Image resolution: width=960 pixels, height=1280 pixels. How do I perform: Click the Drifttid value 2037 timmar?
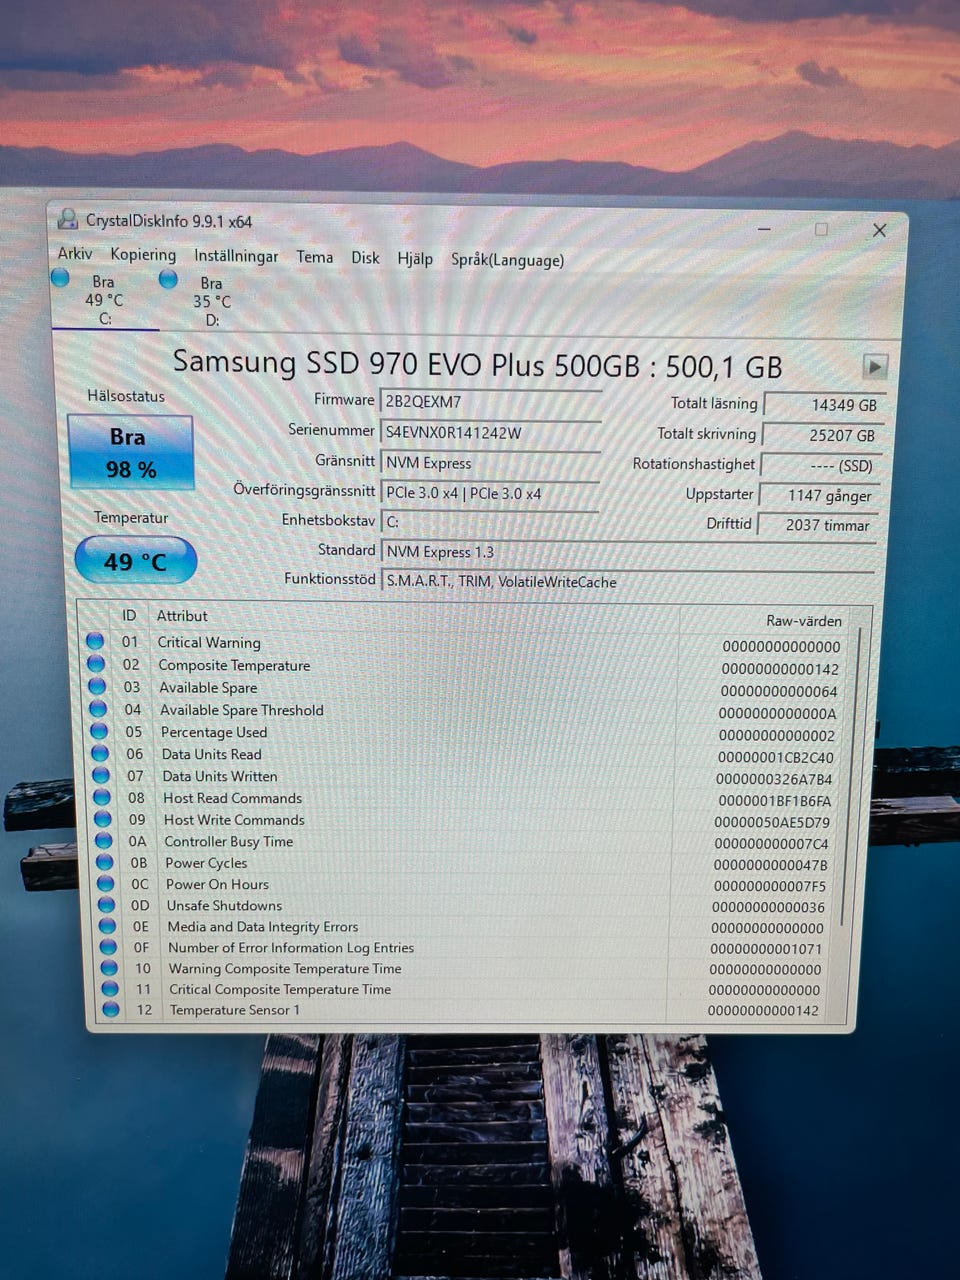pos(818,525)
